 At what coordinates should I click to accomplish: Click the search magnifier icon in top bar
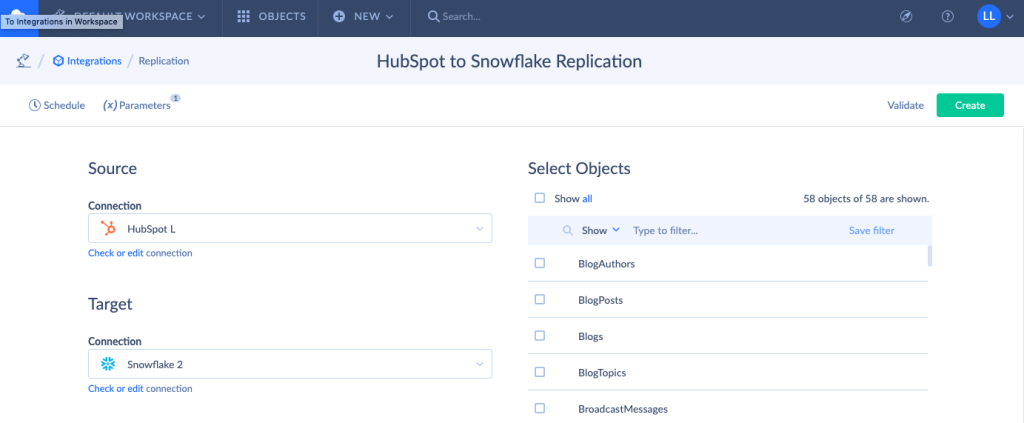point(433,17)
